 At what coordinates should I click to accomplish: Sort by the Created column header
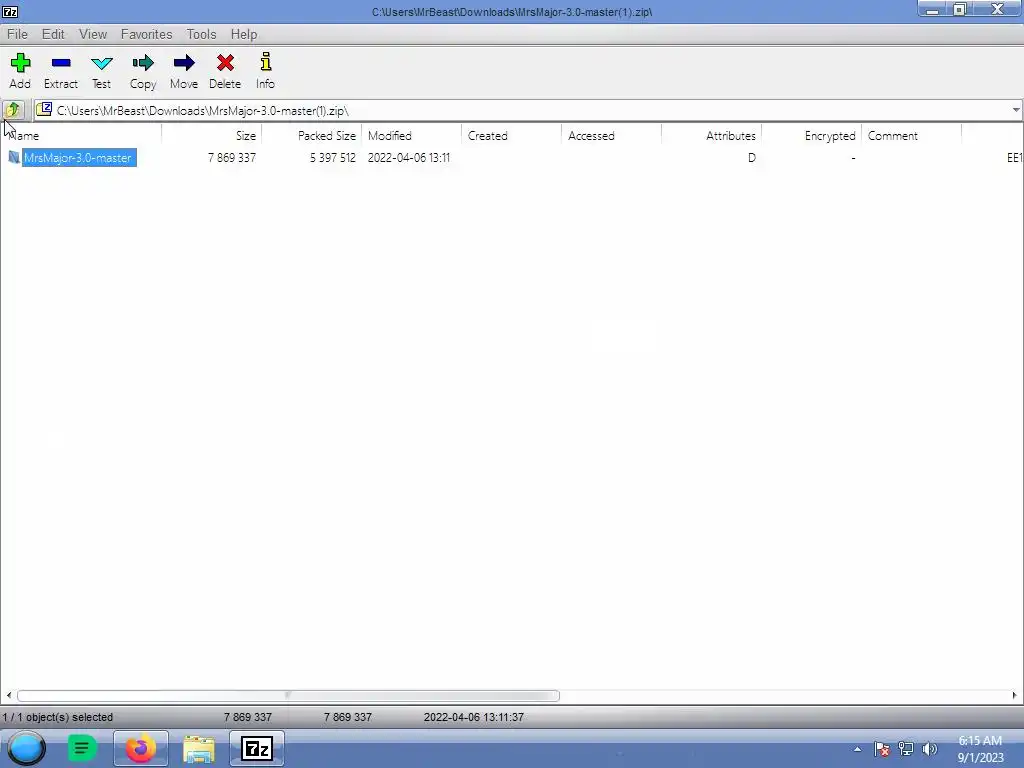(511, 135)
